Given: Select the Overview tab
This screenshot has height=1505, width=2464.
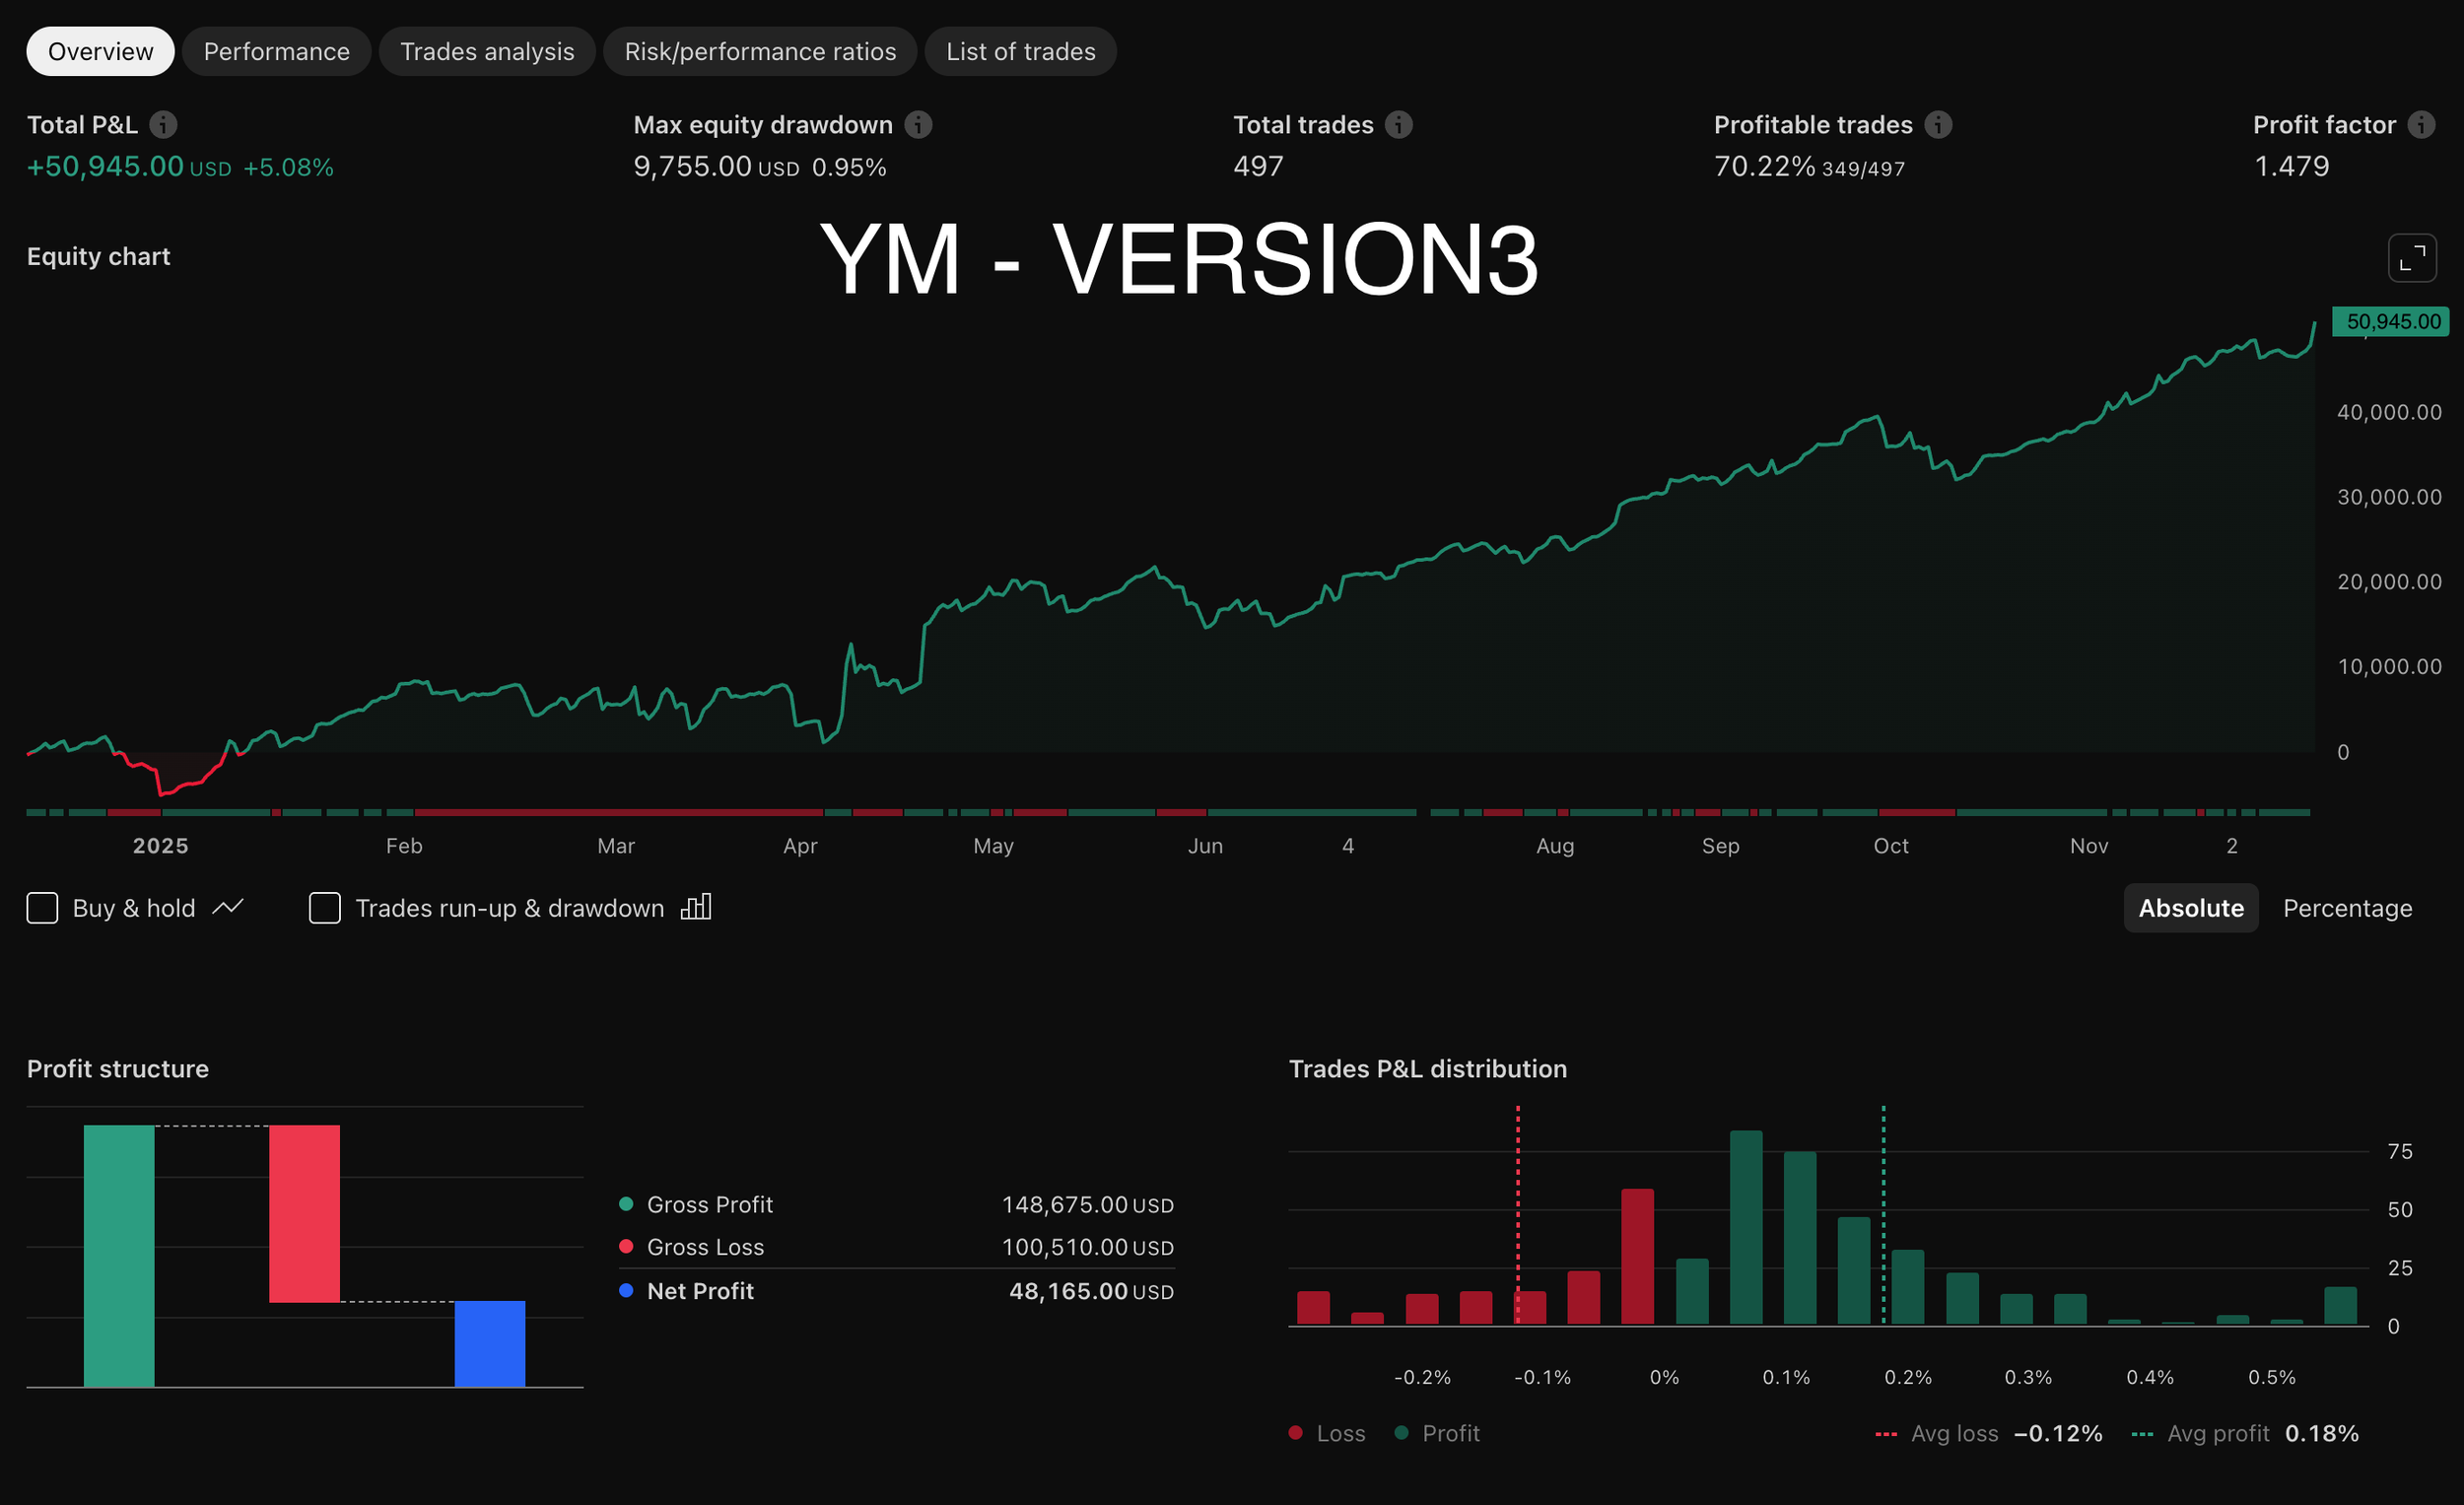Looking at the screenshot, I should (99, 51).
